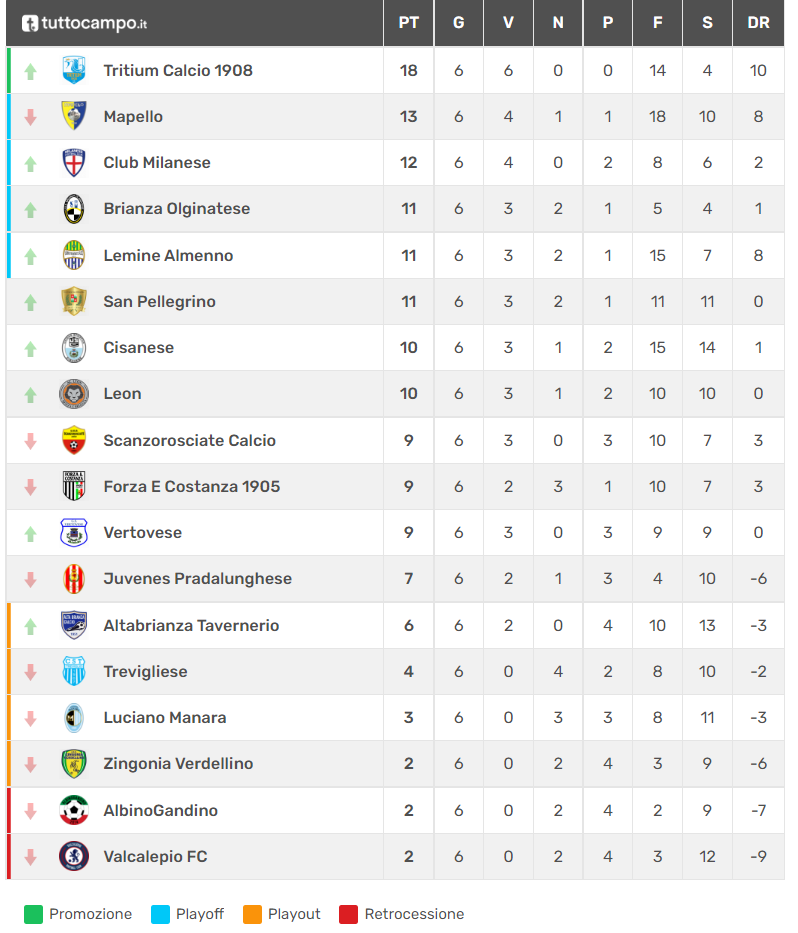Click the Mapello team crest
Screen dimensions: 798x933
[x=74, y=117]
